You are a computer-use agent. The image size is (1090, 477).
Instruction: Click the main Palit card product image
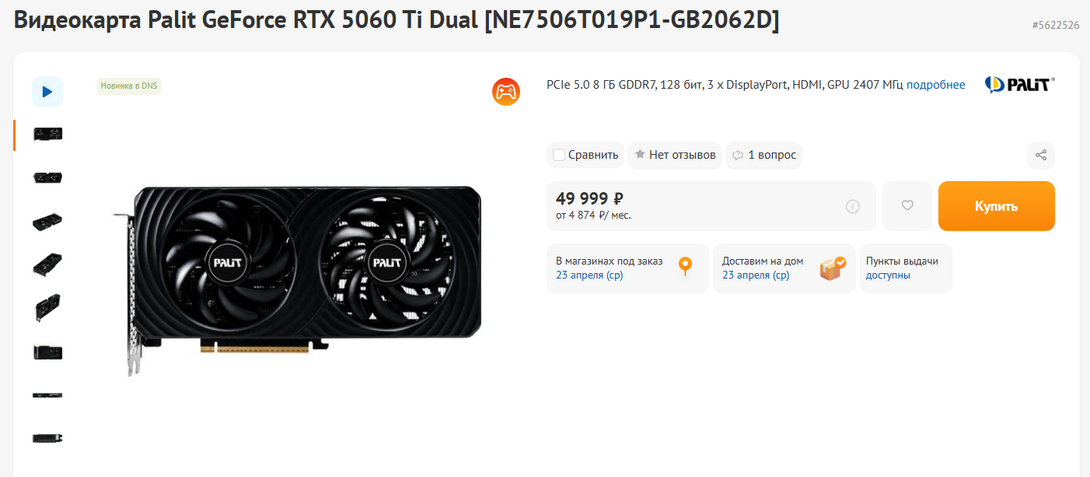[297, 278]
